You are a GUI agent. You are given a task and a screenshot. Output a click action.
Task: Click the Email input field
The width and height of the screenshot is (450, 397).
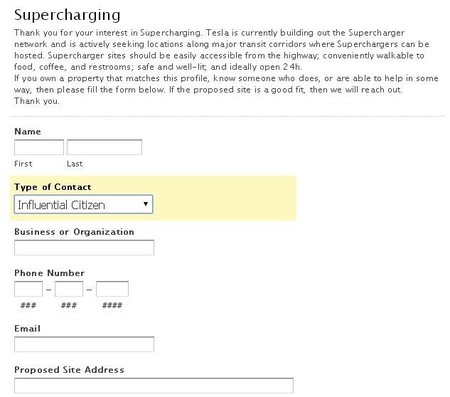coord(84,344)
